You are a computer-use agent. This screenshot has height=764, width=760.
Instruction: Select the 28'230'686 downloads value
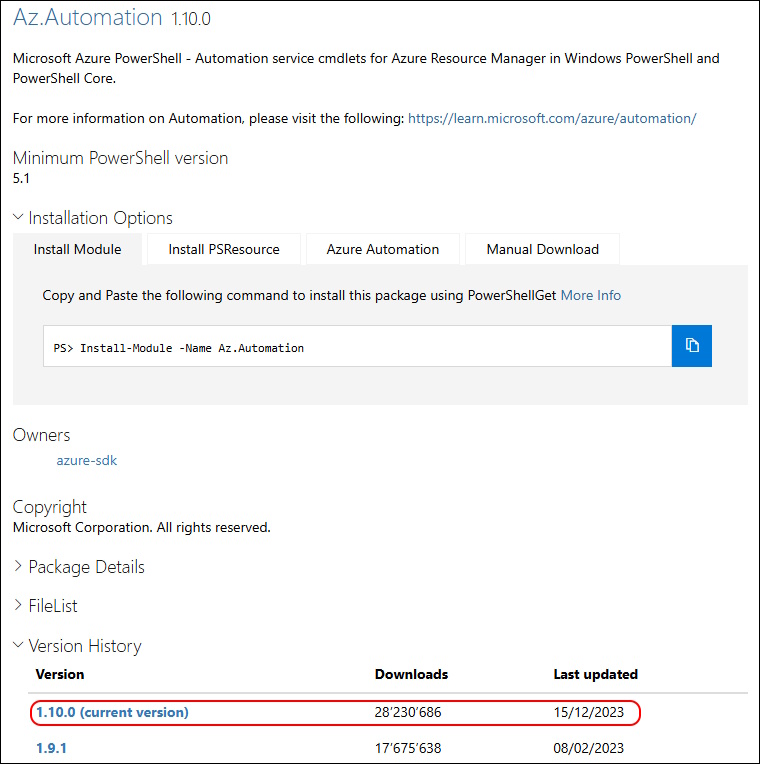pyautogui.click(x=408, y=712)
